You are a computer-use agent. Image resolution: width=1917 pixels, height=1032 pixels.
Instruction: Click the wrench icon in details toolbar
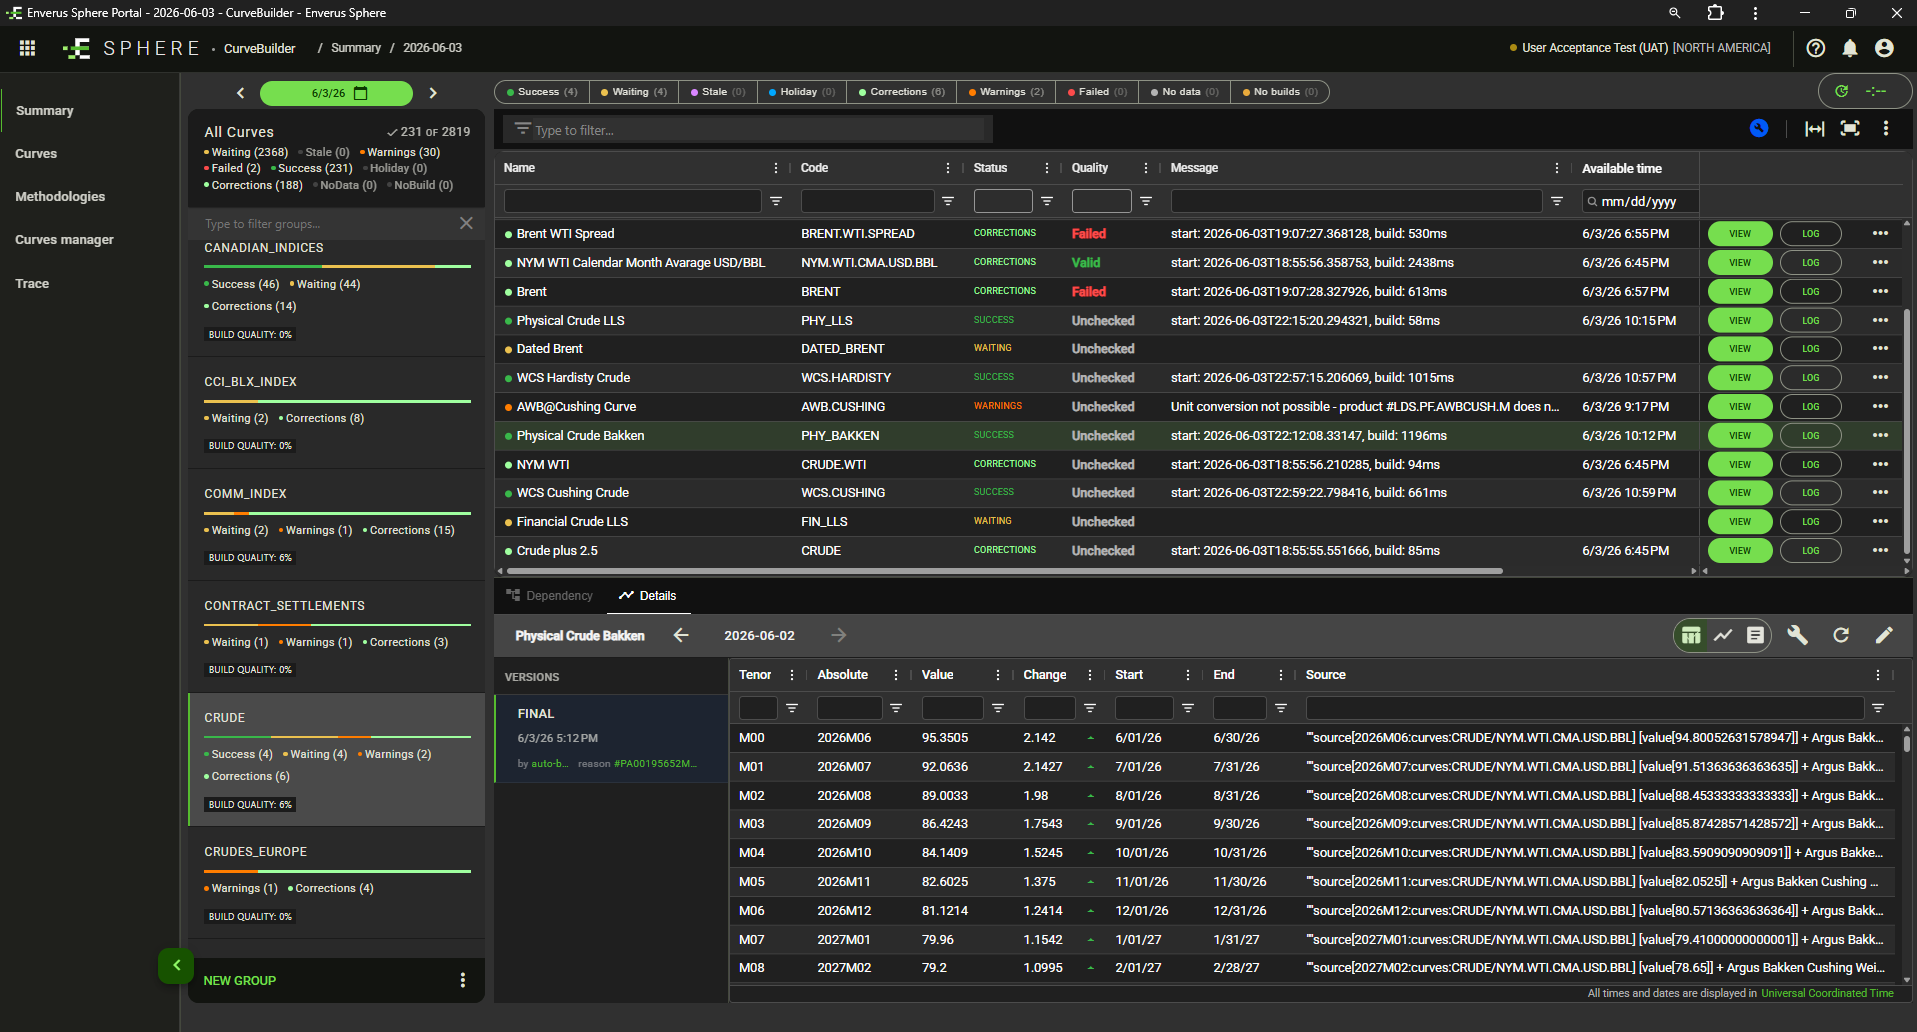(x=1797, y=635)
